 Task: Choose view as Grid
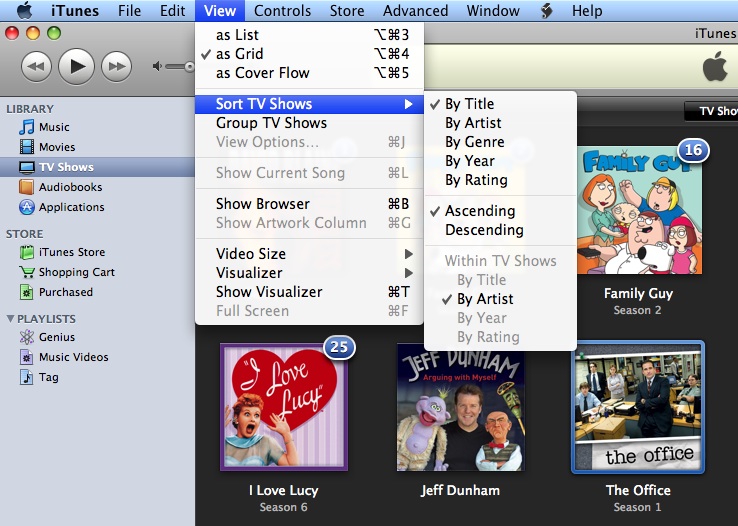coord(309,54)
